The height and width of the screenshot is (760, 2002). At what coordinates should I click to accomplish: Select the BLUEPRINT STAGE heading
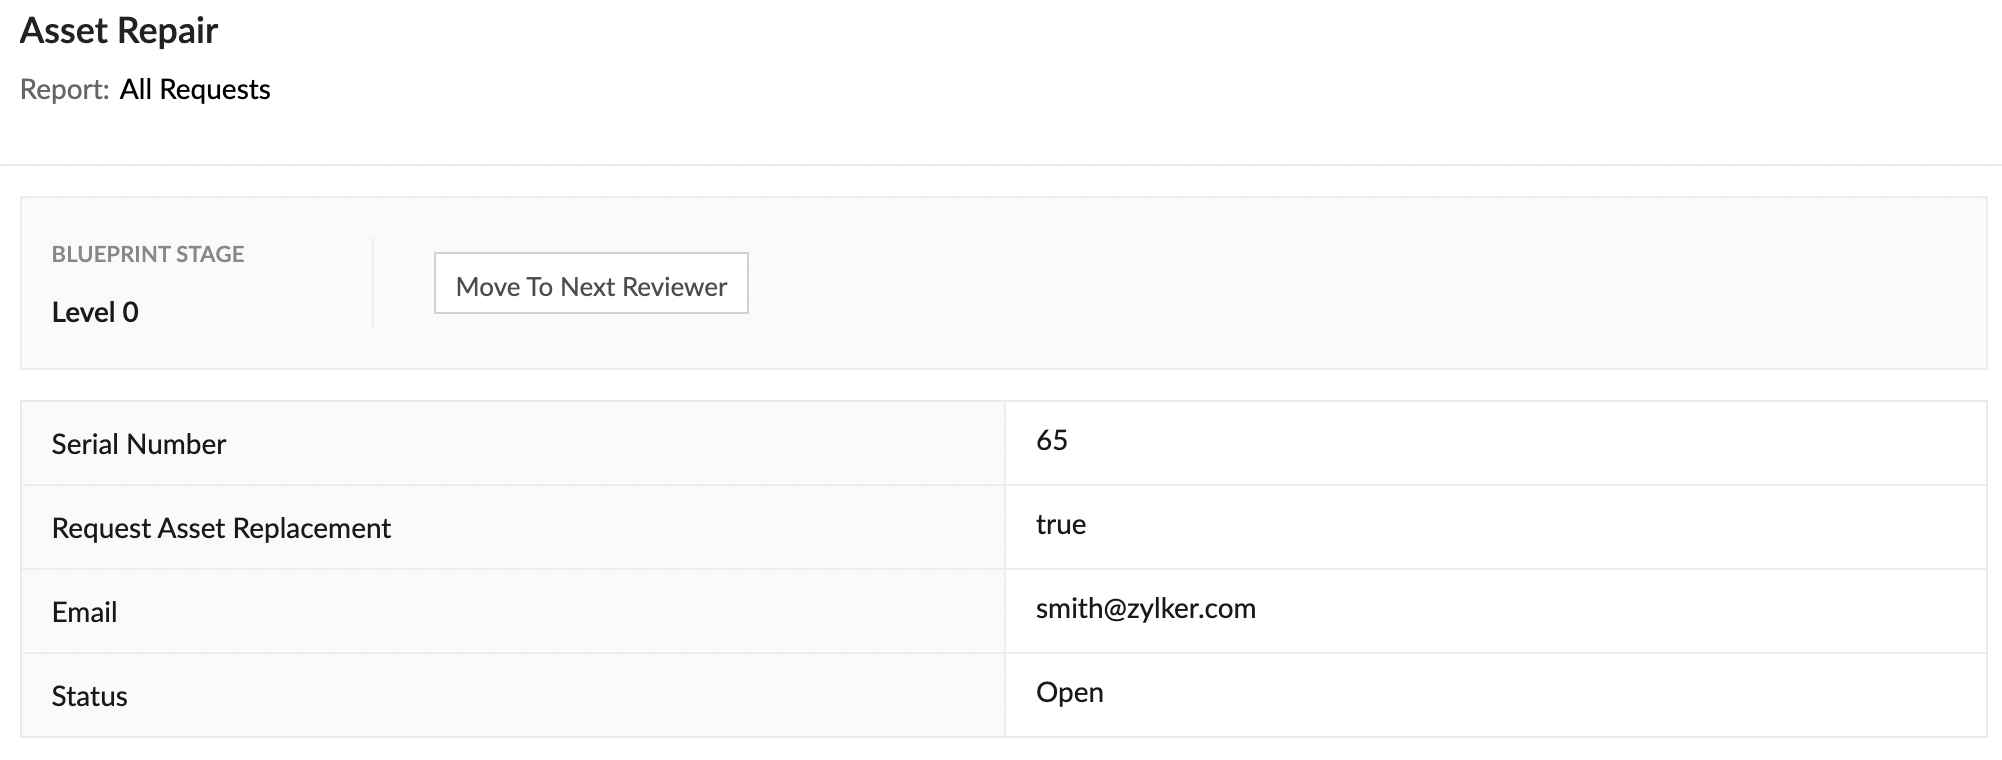pyautogui.click(x=148, y=254)
